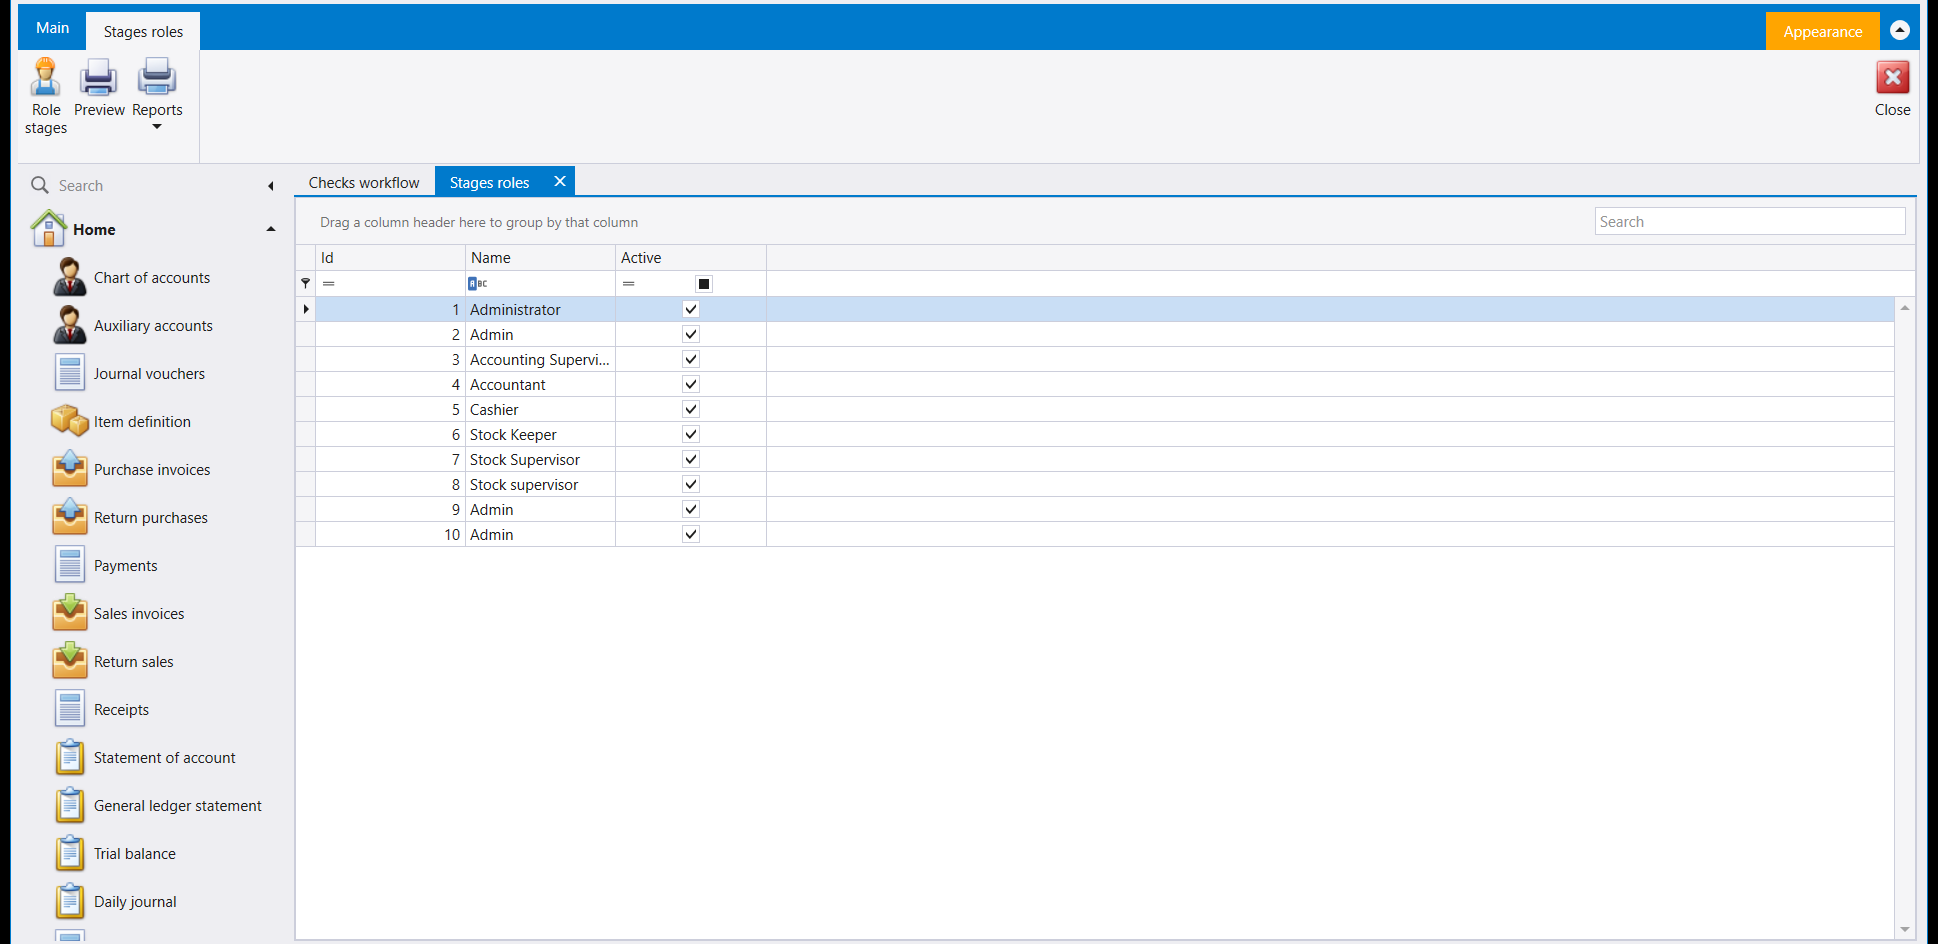Open Return purchases
Viewport: 1938px width, 944px height.
tap(151, 518)
